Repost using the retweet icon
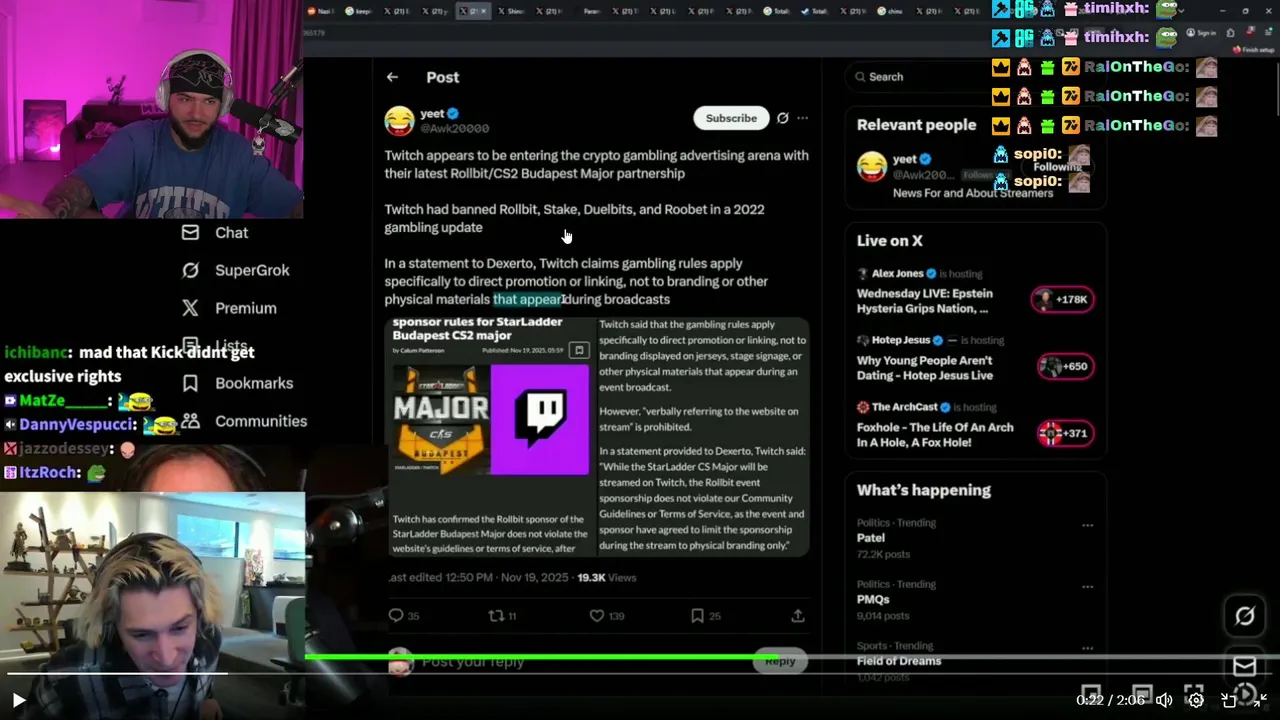 click(496, 616)
